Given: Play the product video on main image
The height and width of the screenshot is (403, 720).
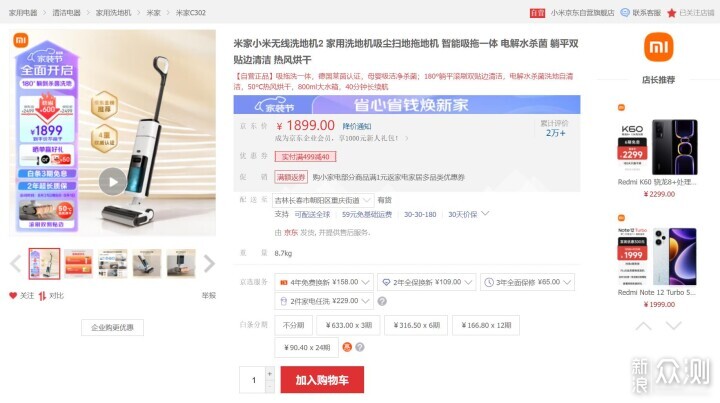Looking at the screenshot, I should click(x=112, y=181).
